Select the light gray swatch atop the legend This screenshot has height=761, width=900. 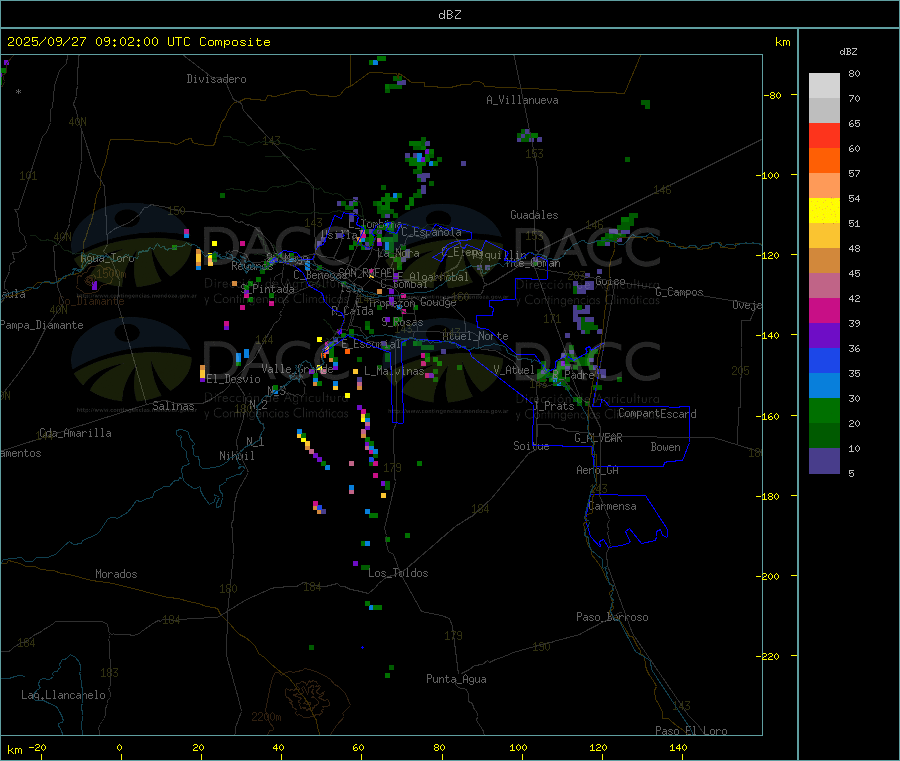(824, 85)
